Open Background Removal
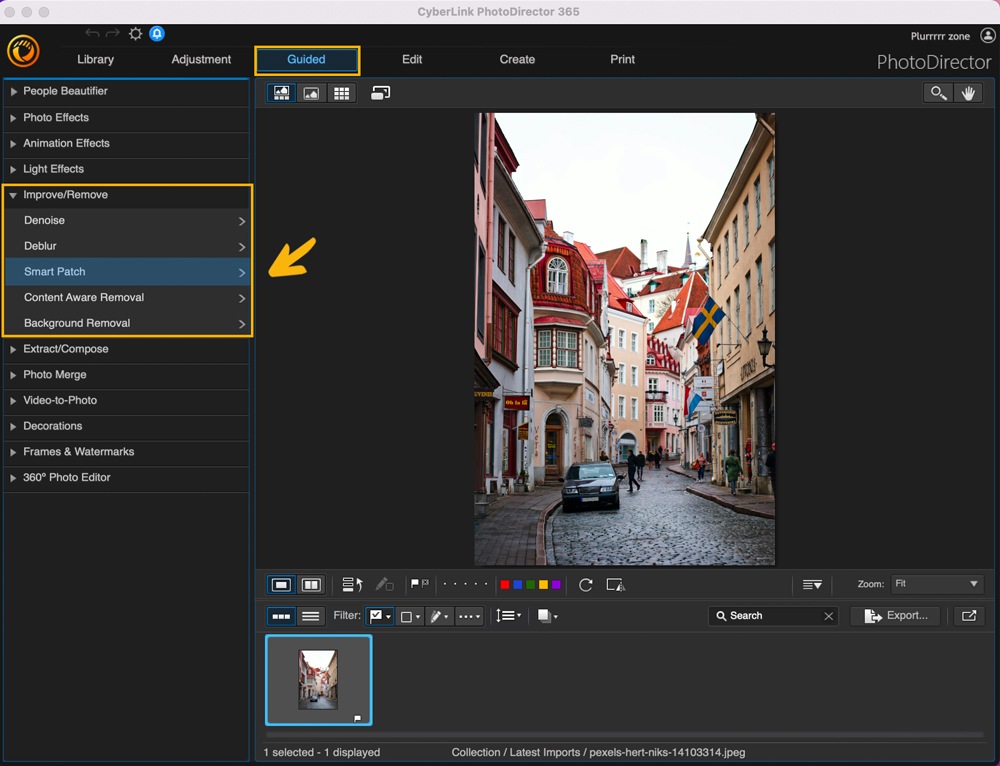 pos(126,323)
